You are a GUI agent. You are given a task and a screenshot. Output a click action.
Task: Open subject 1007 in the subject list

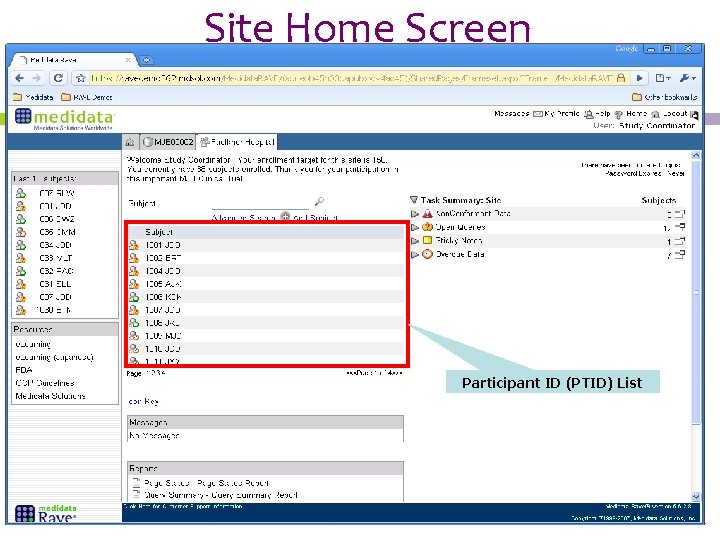point(163,310)
